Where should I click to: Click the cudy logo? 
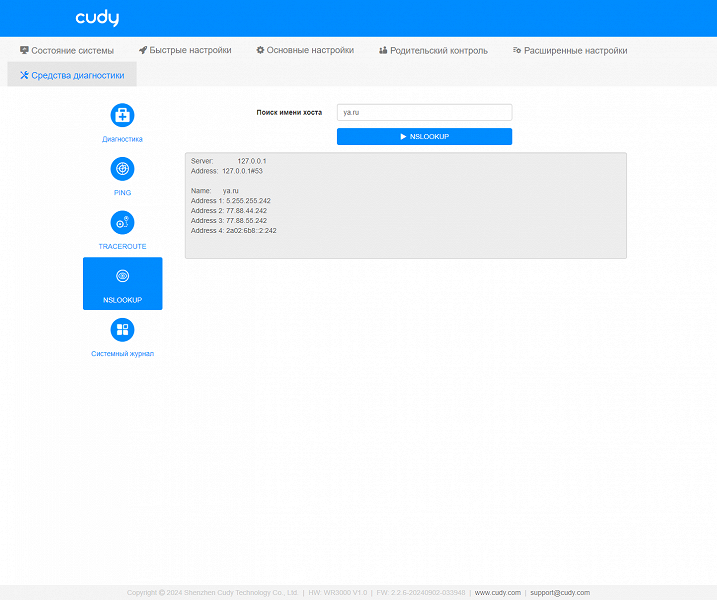(97, 18)
